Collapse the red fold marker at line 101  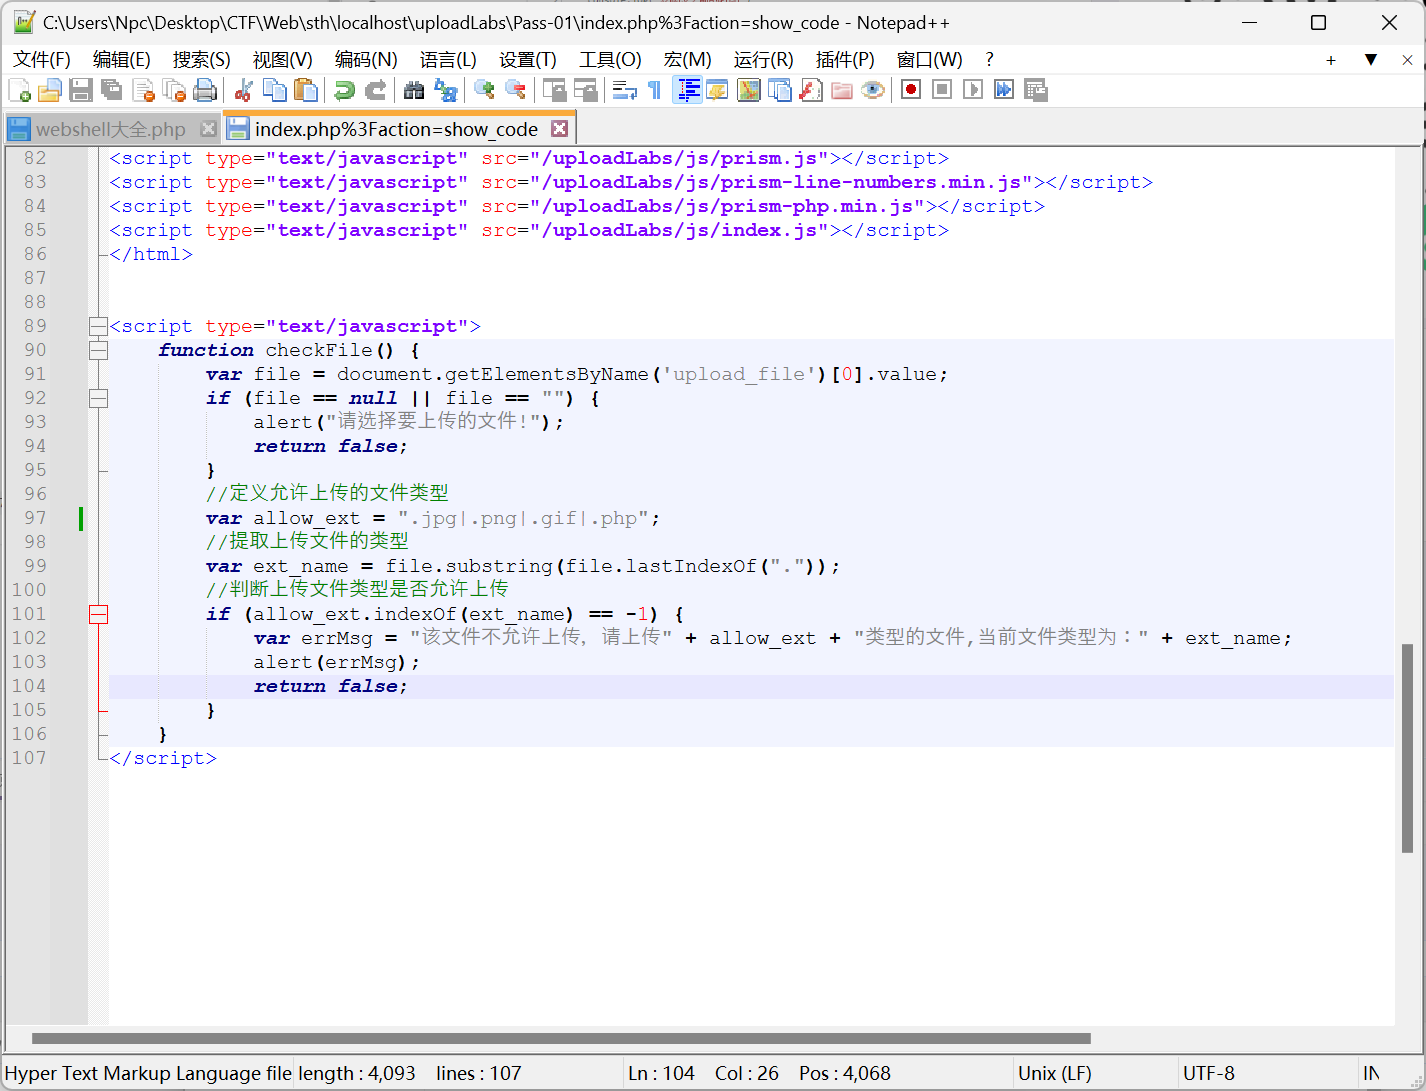click(x=98, y=614)
